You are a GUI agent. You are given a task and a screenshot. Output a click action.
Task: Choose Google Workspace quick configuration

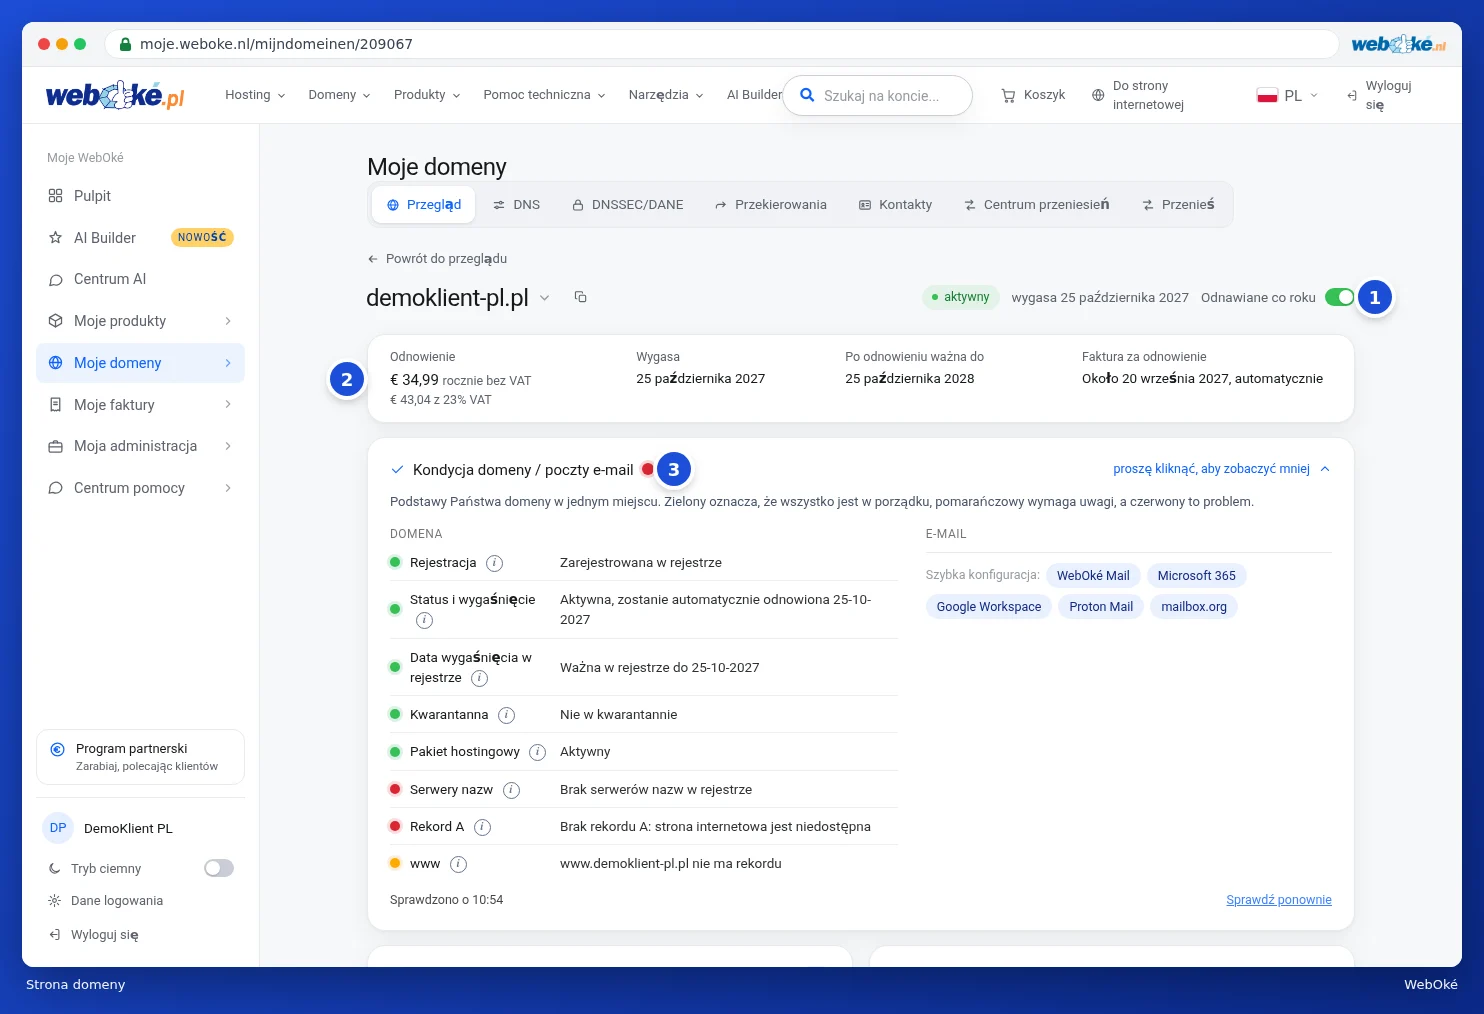989,607
